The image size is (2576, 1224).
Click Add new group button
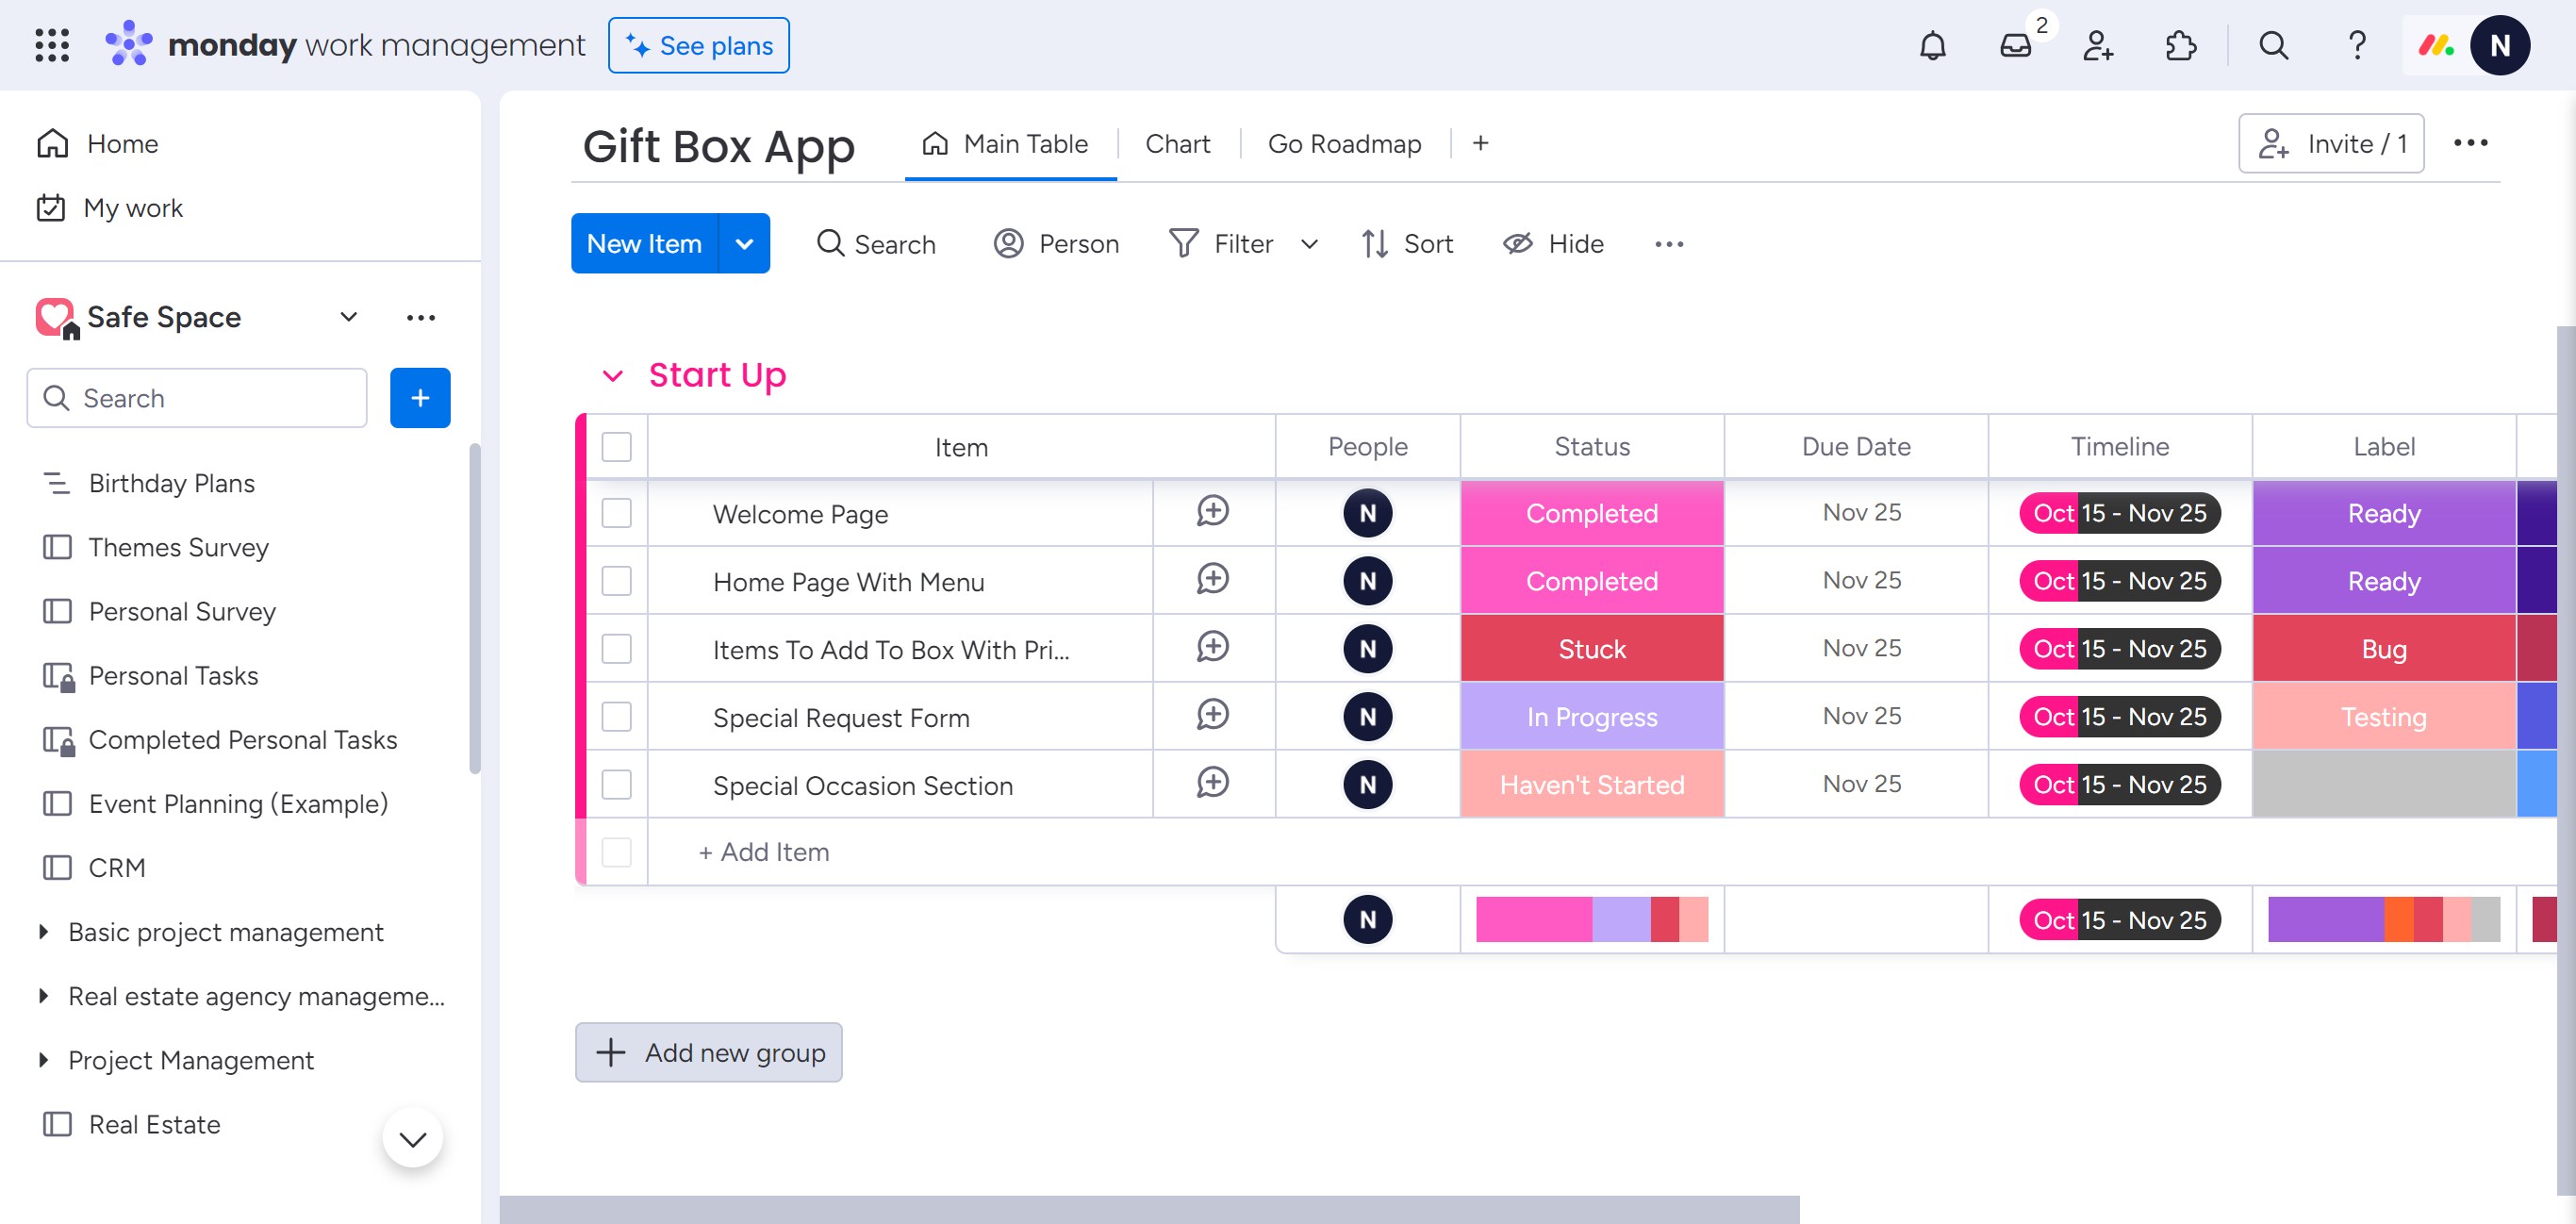point(708,1052)
